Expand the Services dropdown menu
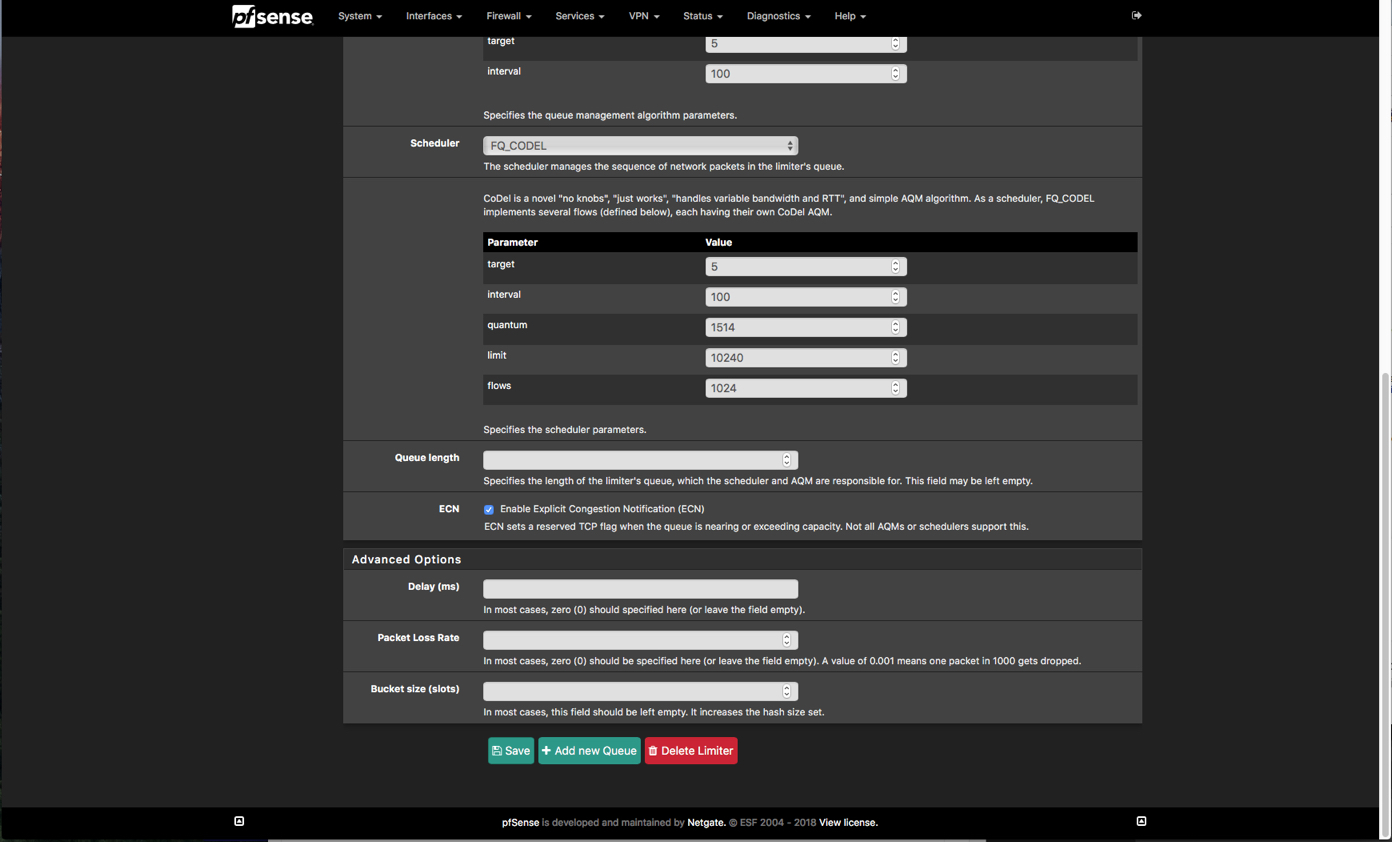The width and height of the screenshot is (1392, 842). pos(579,16)
